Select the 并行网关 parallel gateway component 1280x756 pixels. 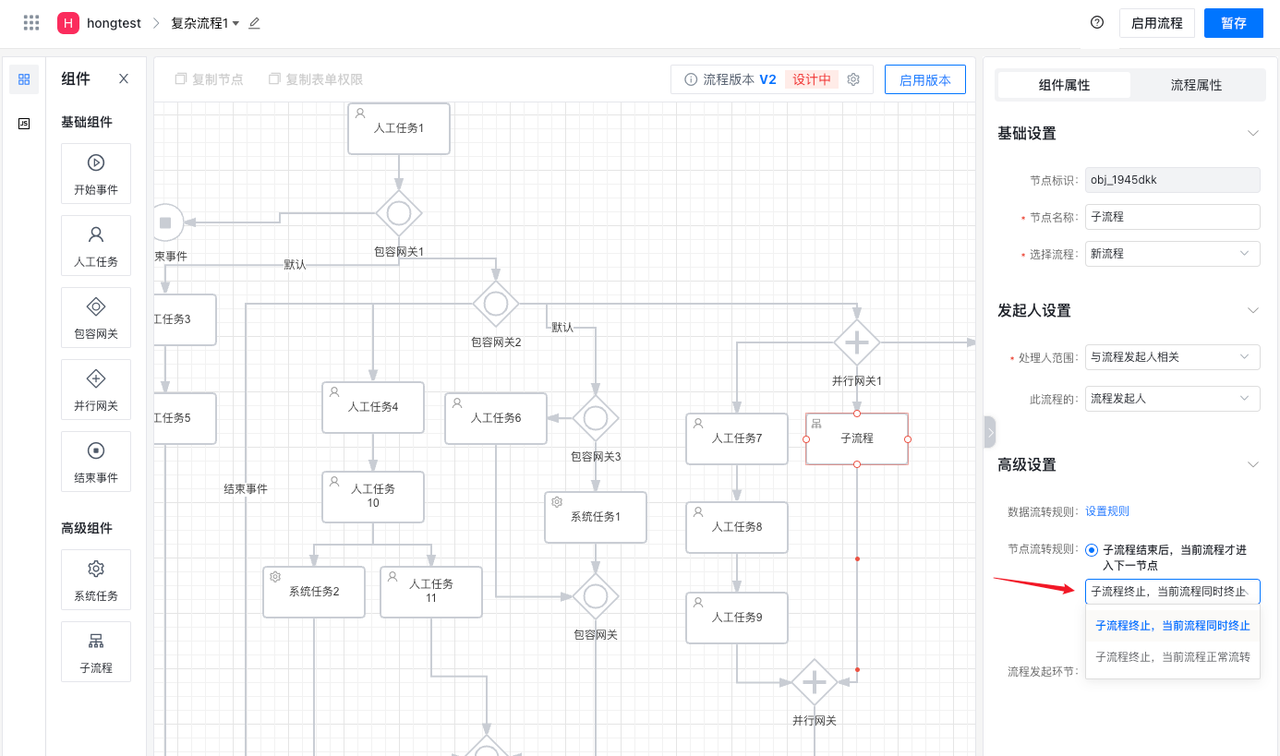96,389
